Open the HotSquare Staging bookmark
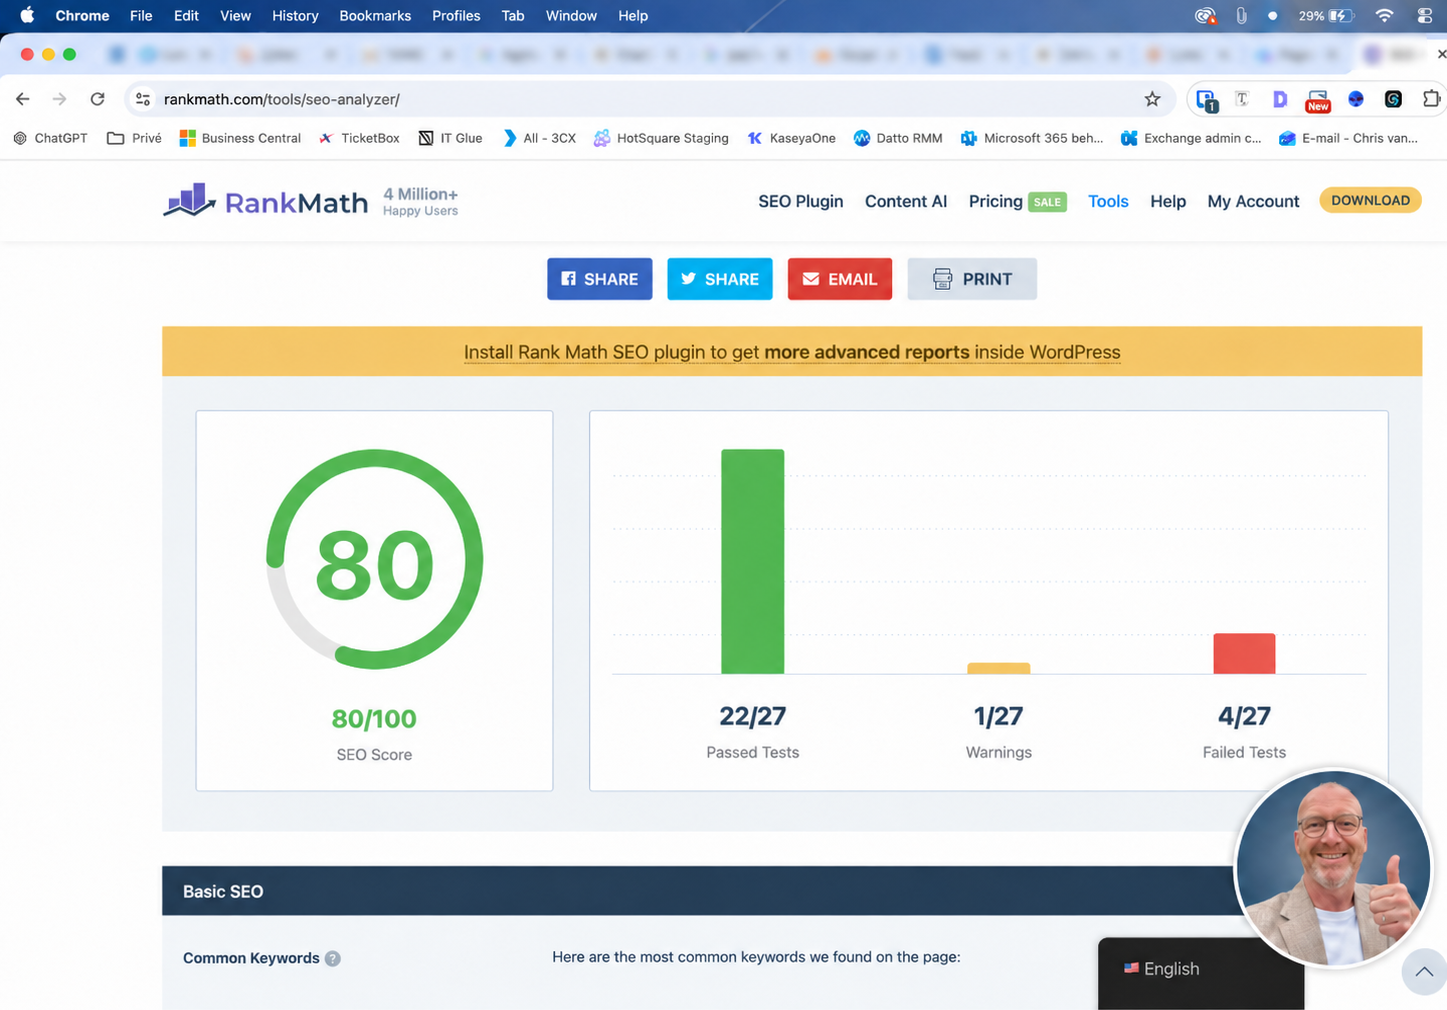 click(x=661, y=138)
